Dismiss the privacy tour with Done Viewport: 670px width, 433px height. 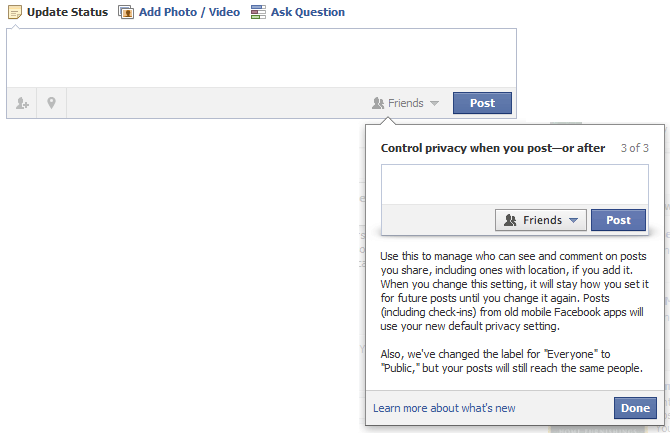635,408
